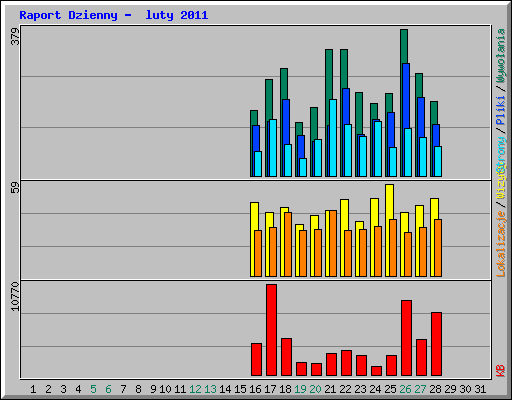Select day 10 on the axis

tap(165, 389)
